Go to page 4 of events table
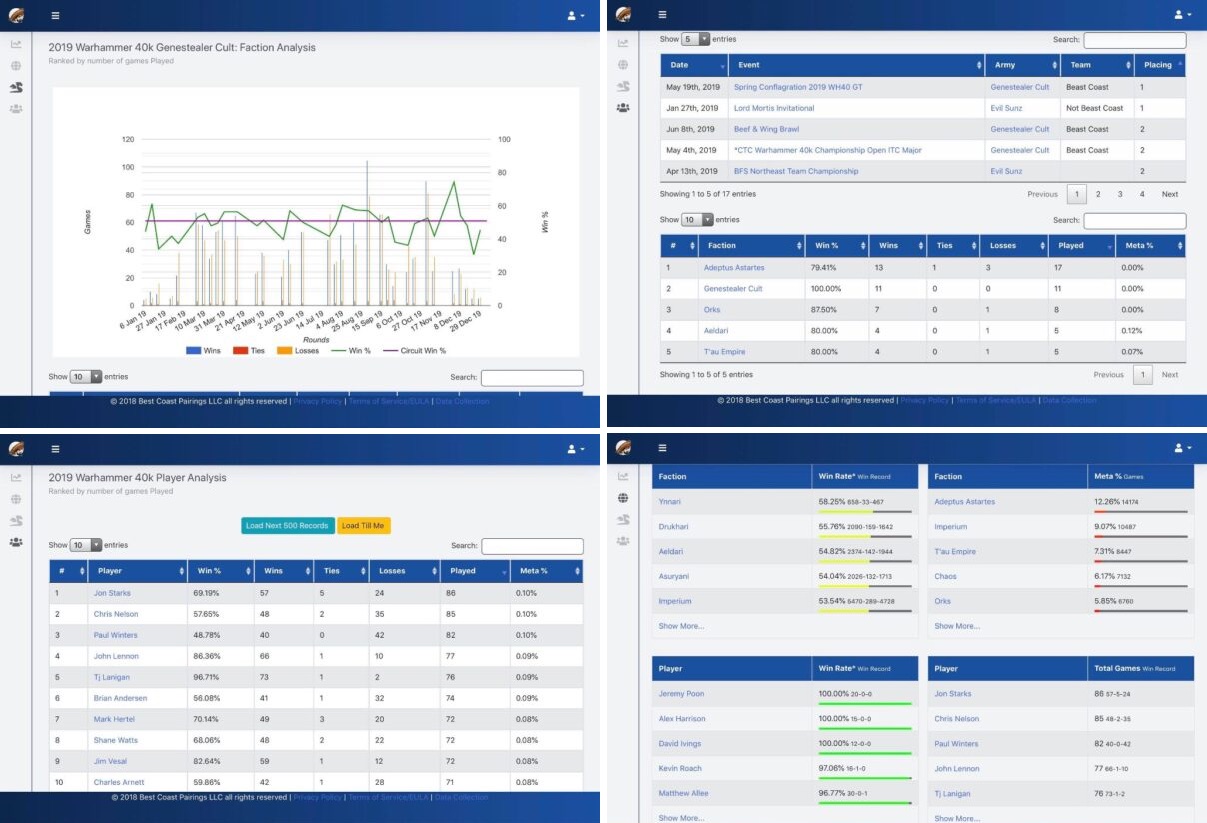Image resolution: width=1207 pixels, height=823 pixels. pyautogui.click(x=1142, y=194)
